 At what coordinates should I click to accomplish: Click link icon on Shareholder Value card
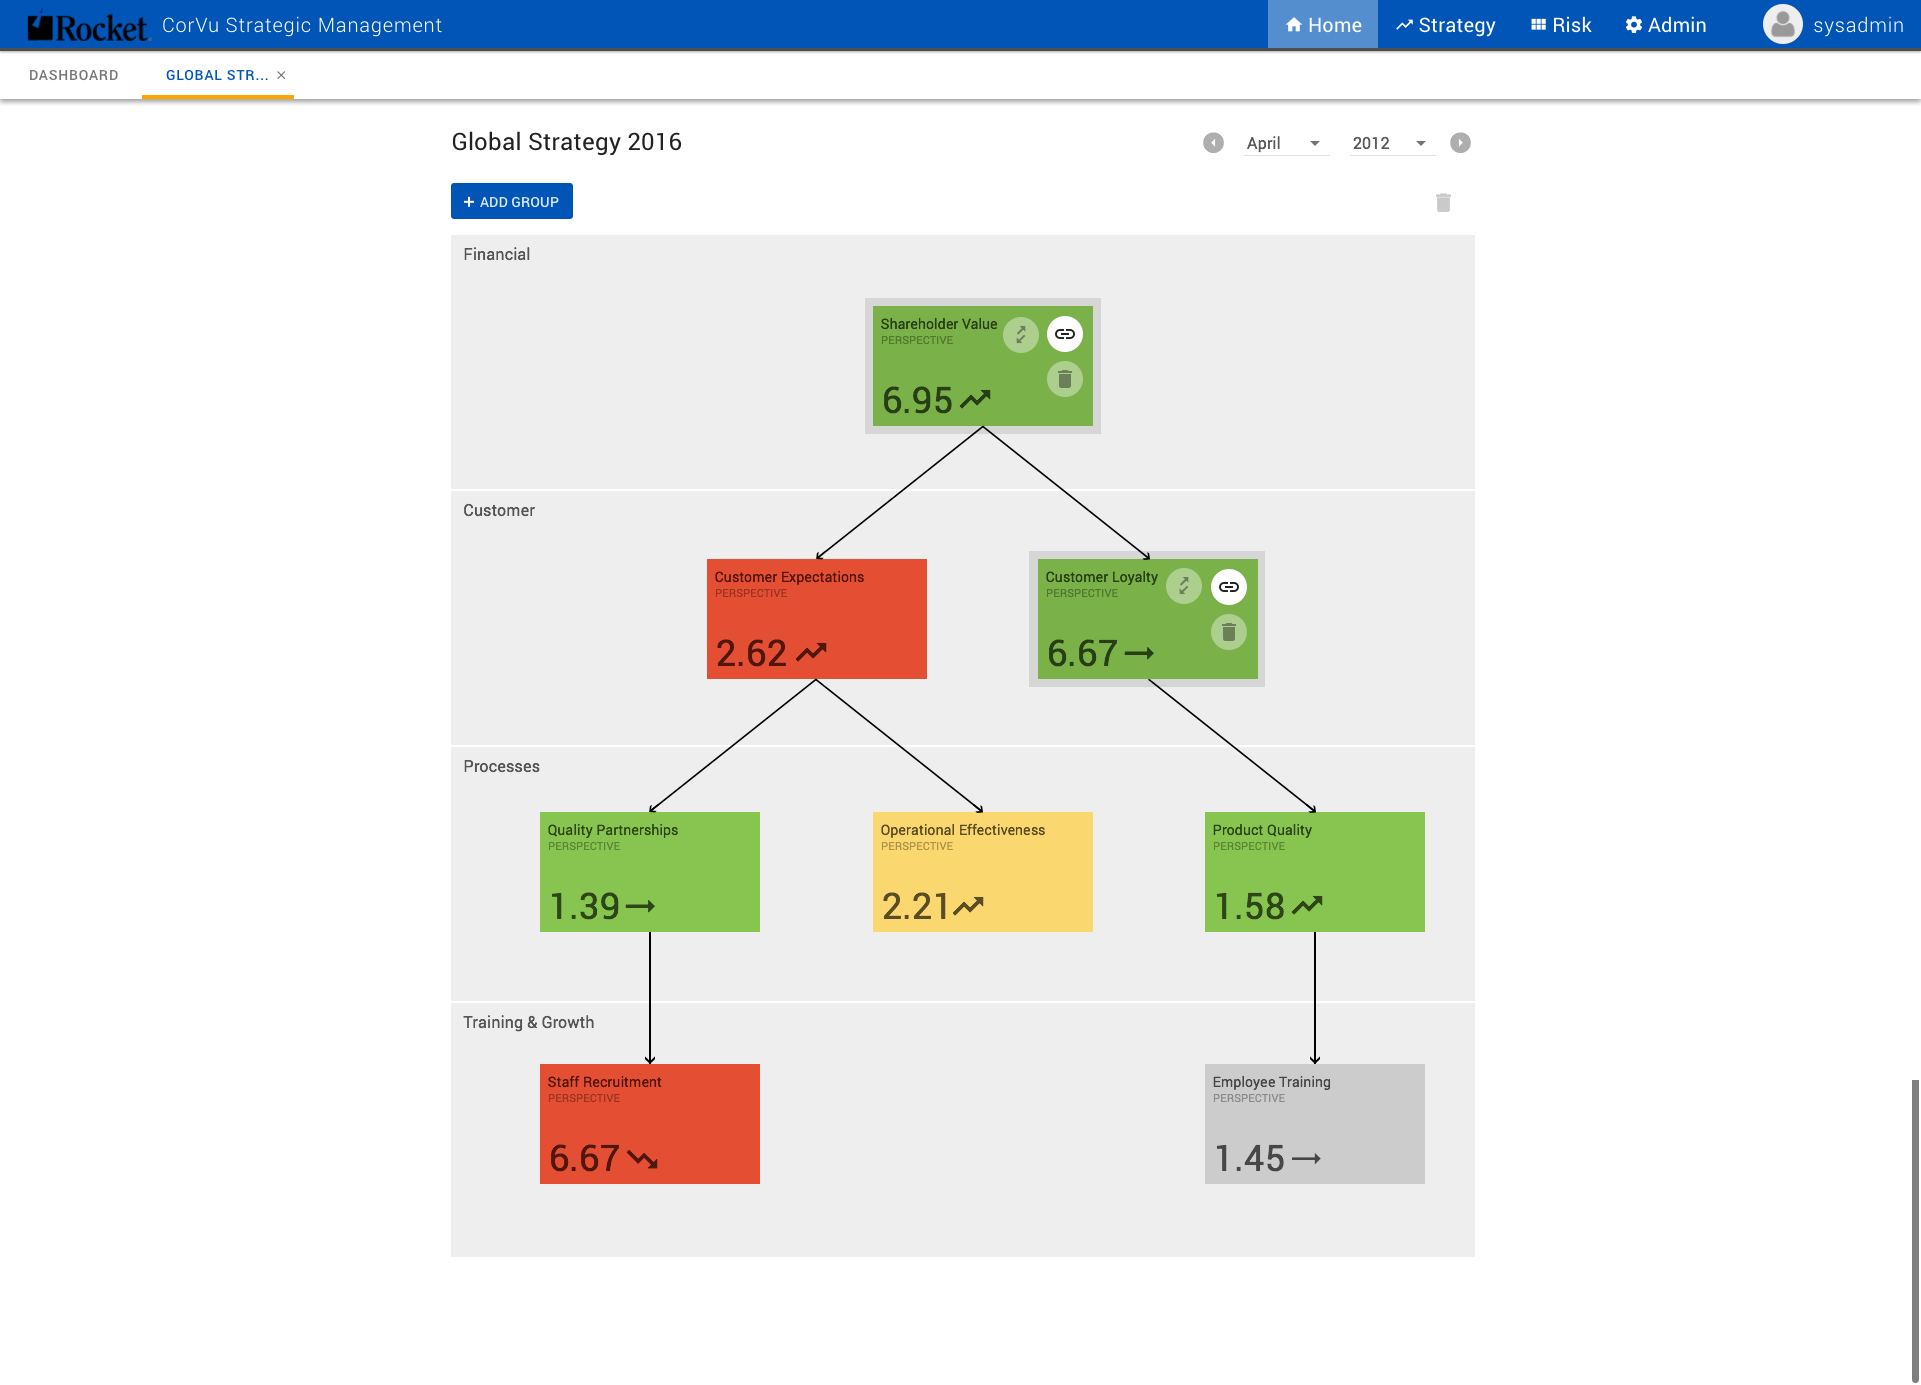click(x=1065, y=334)
